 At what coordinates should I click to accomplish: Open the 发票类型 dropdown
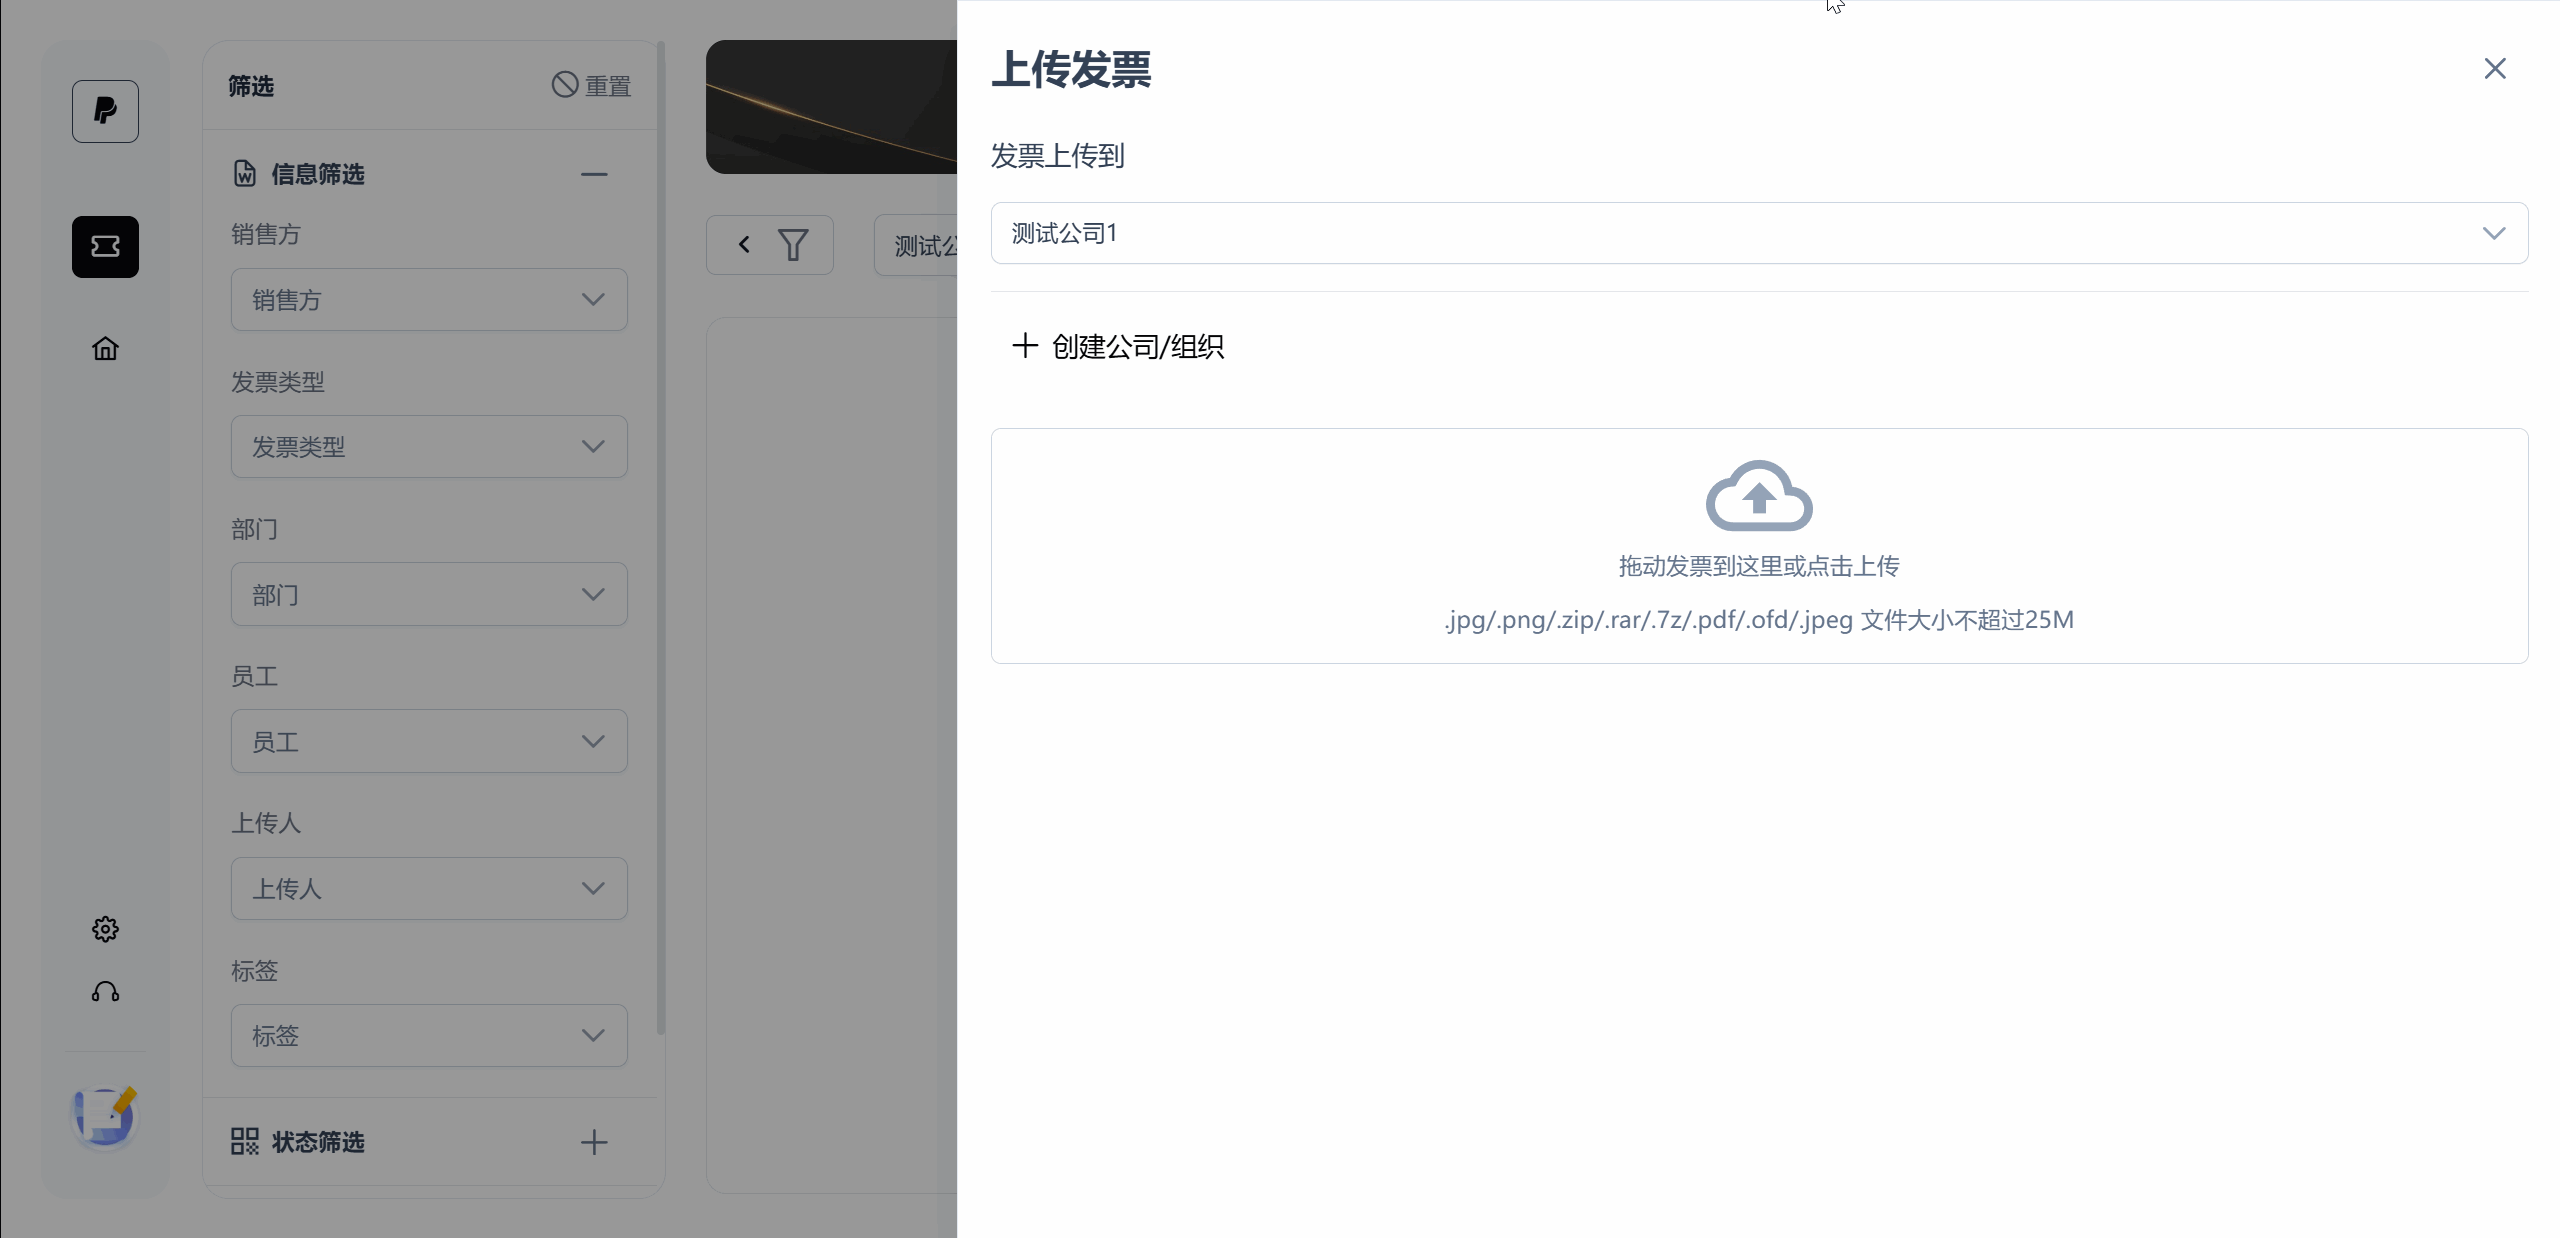pyautogui.click(x=429, y=446)
